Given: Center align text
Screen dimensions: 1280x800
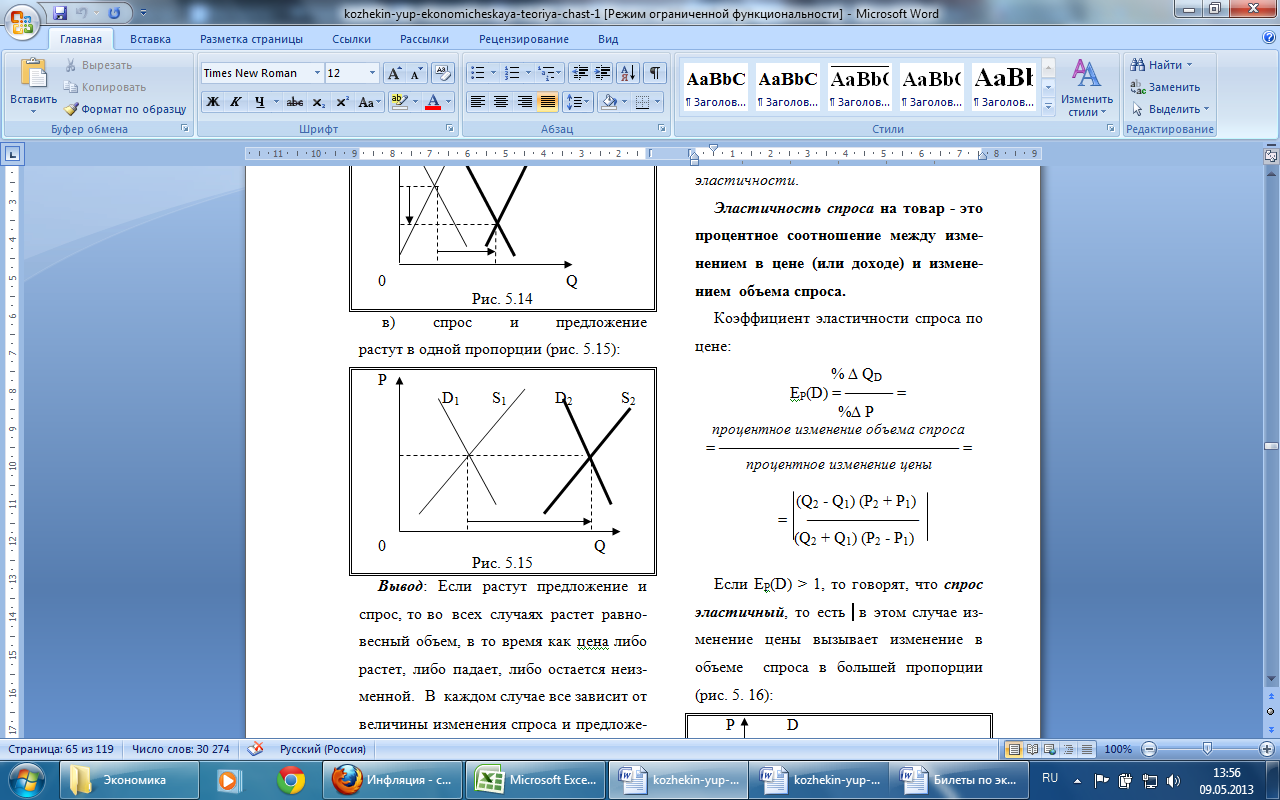Looking at the screenshot, I should pos(501,102).
